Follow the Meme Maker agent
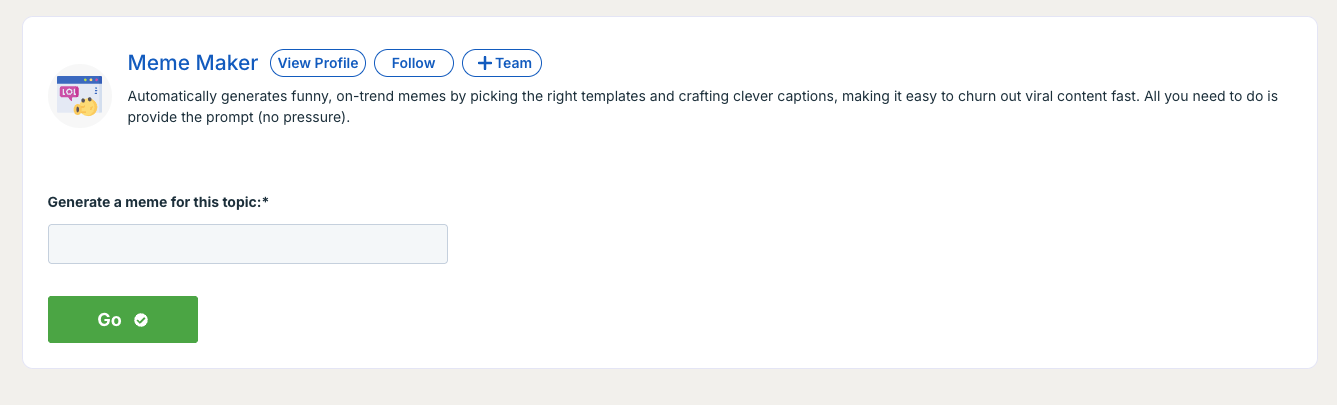 coord(413,63)
